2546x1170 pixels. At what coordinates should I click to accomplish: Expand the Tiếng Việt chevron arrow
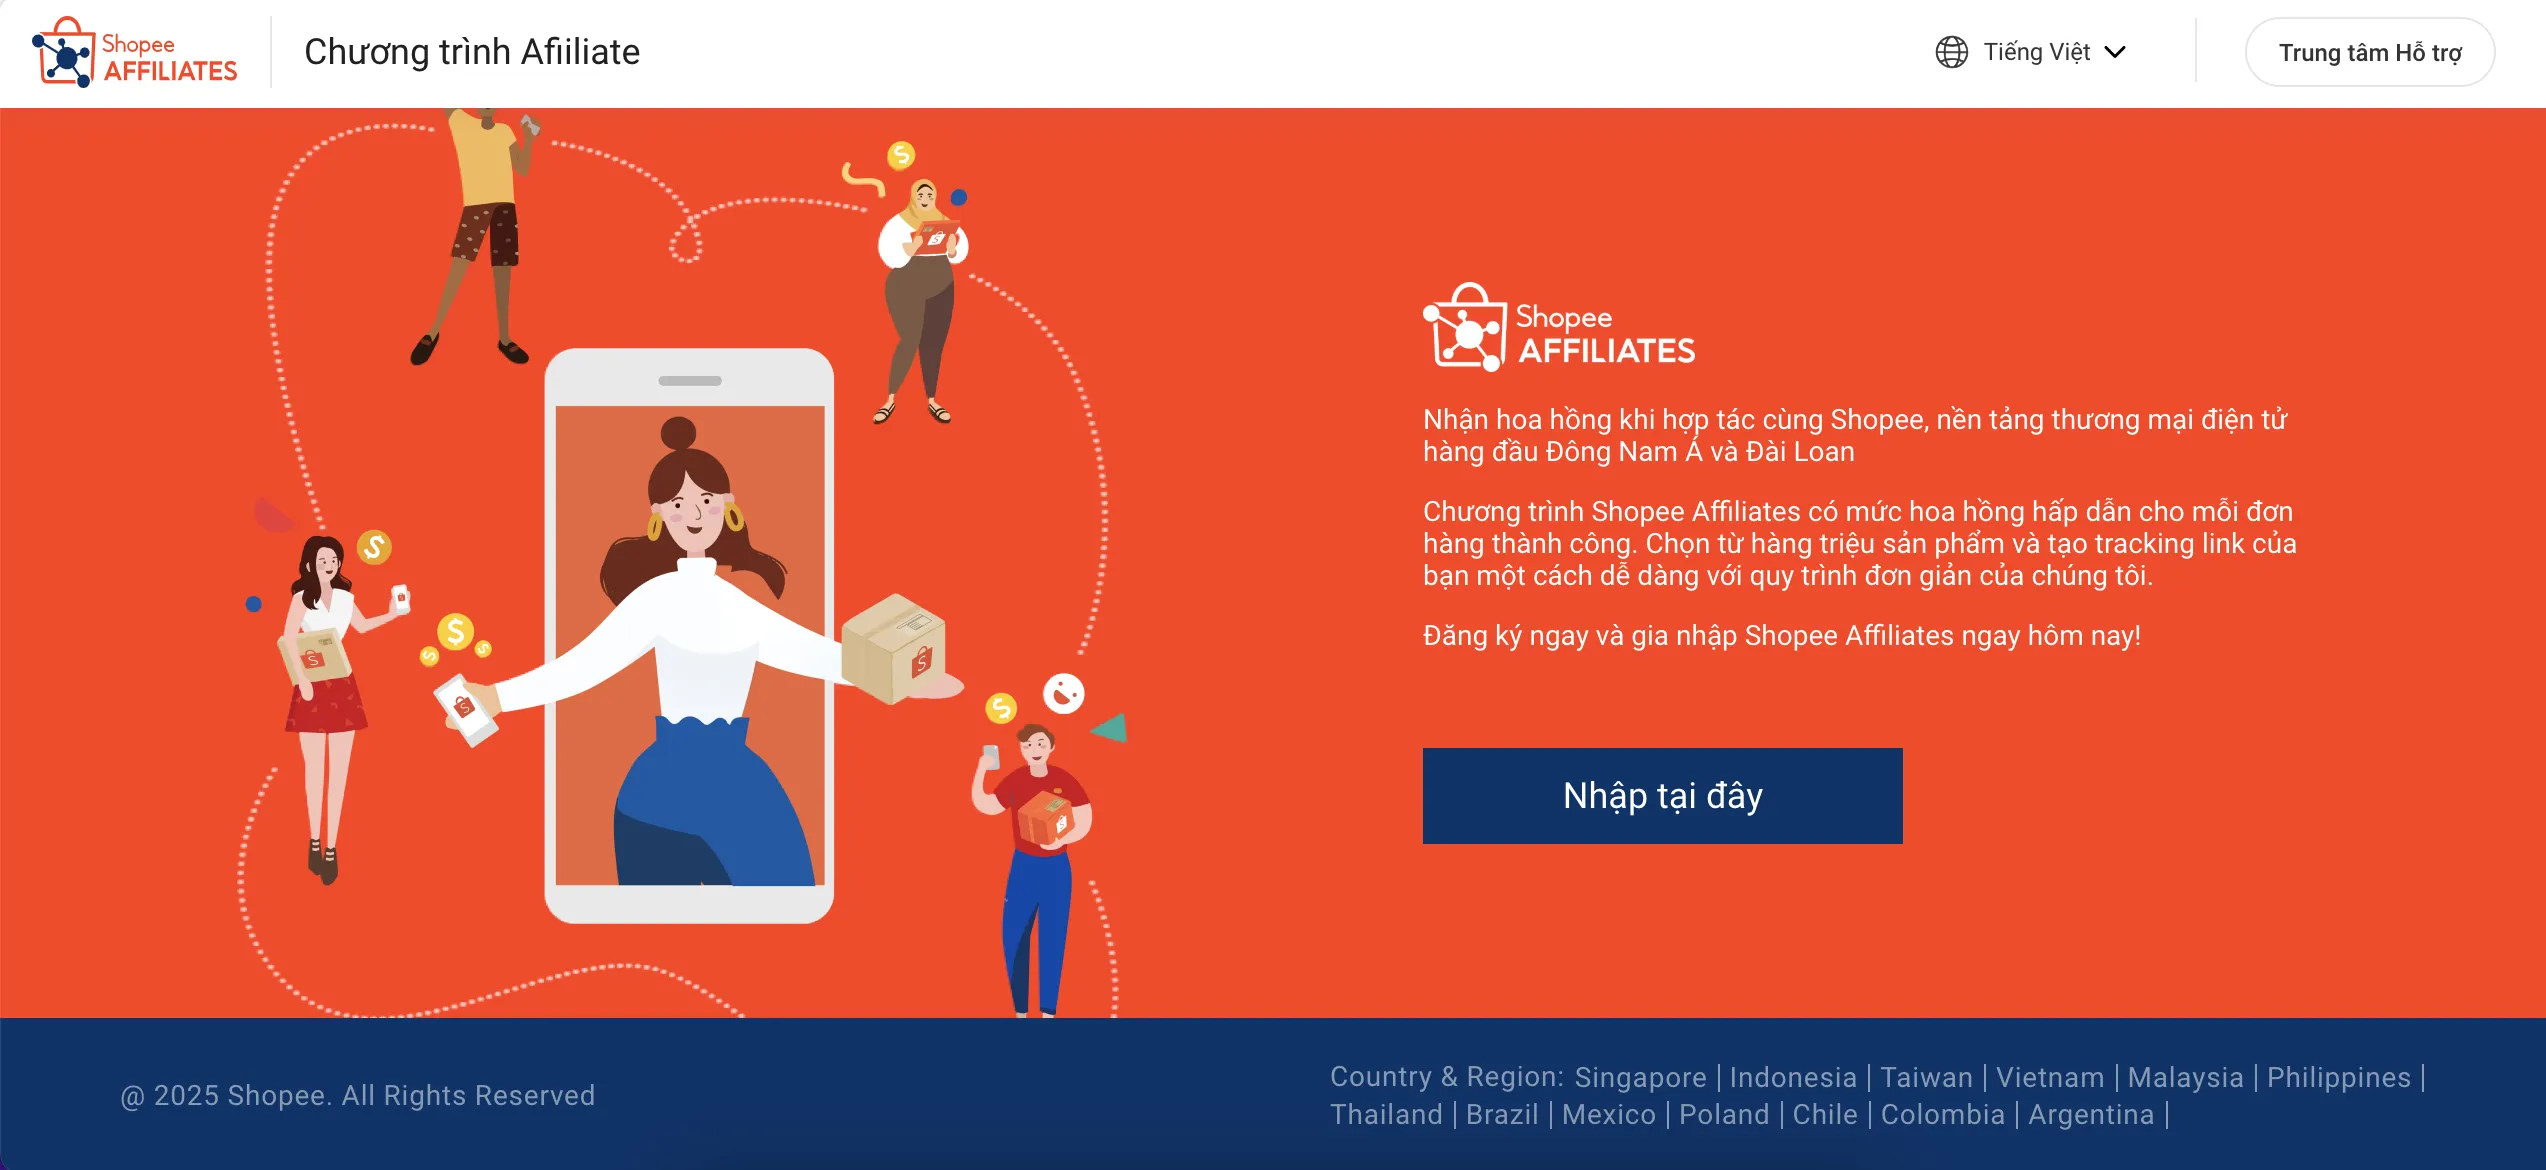[x=2115, y=52]
